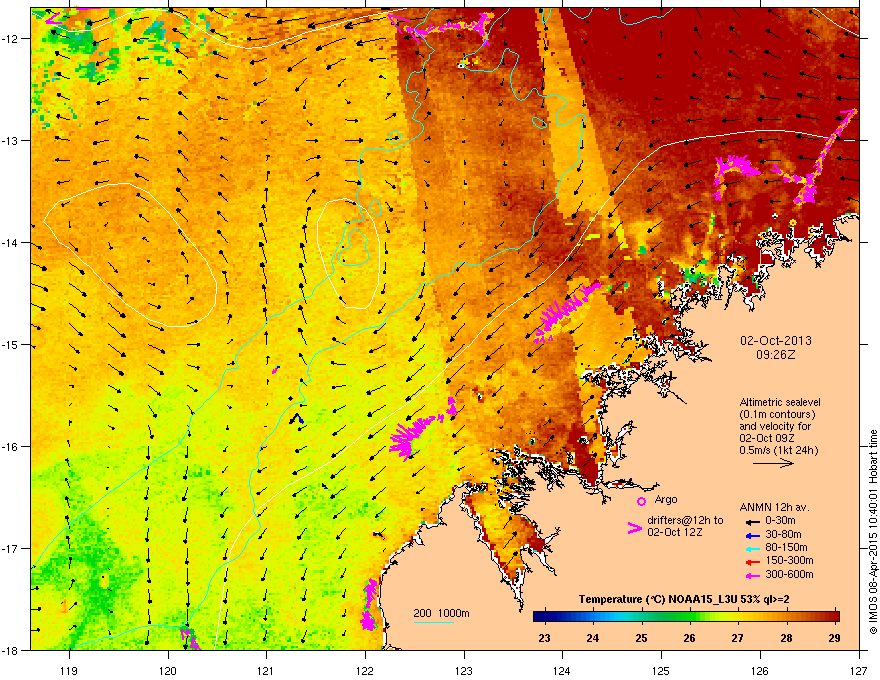880x680 pixels.
Task: Click the magenta drifters chevron symbol in legend
Action: point(634,528)
